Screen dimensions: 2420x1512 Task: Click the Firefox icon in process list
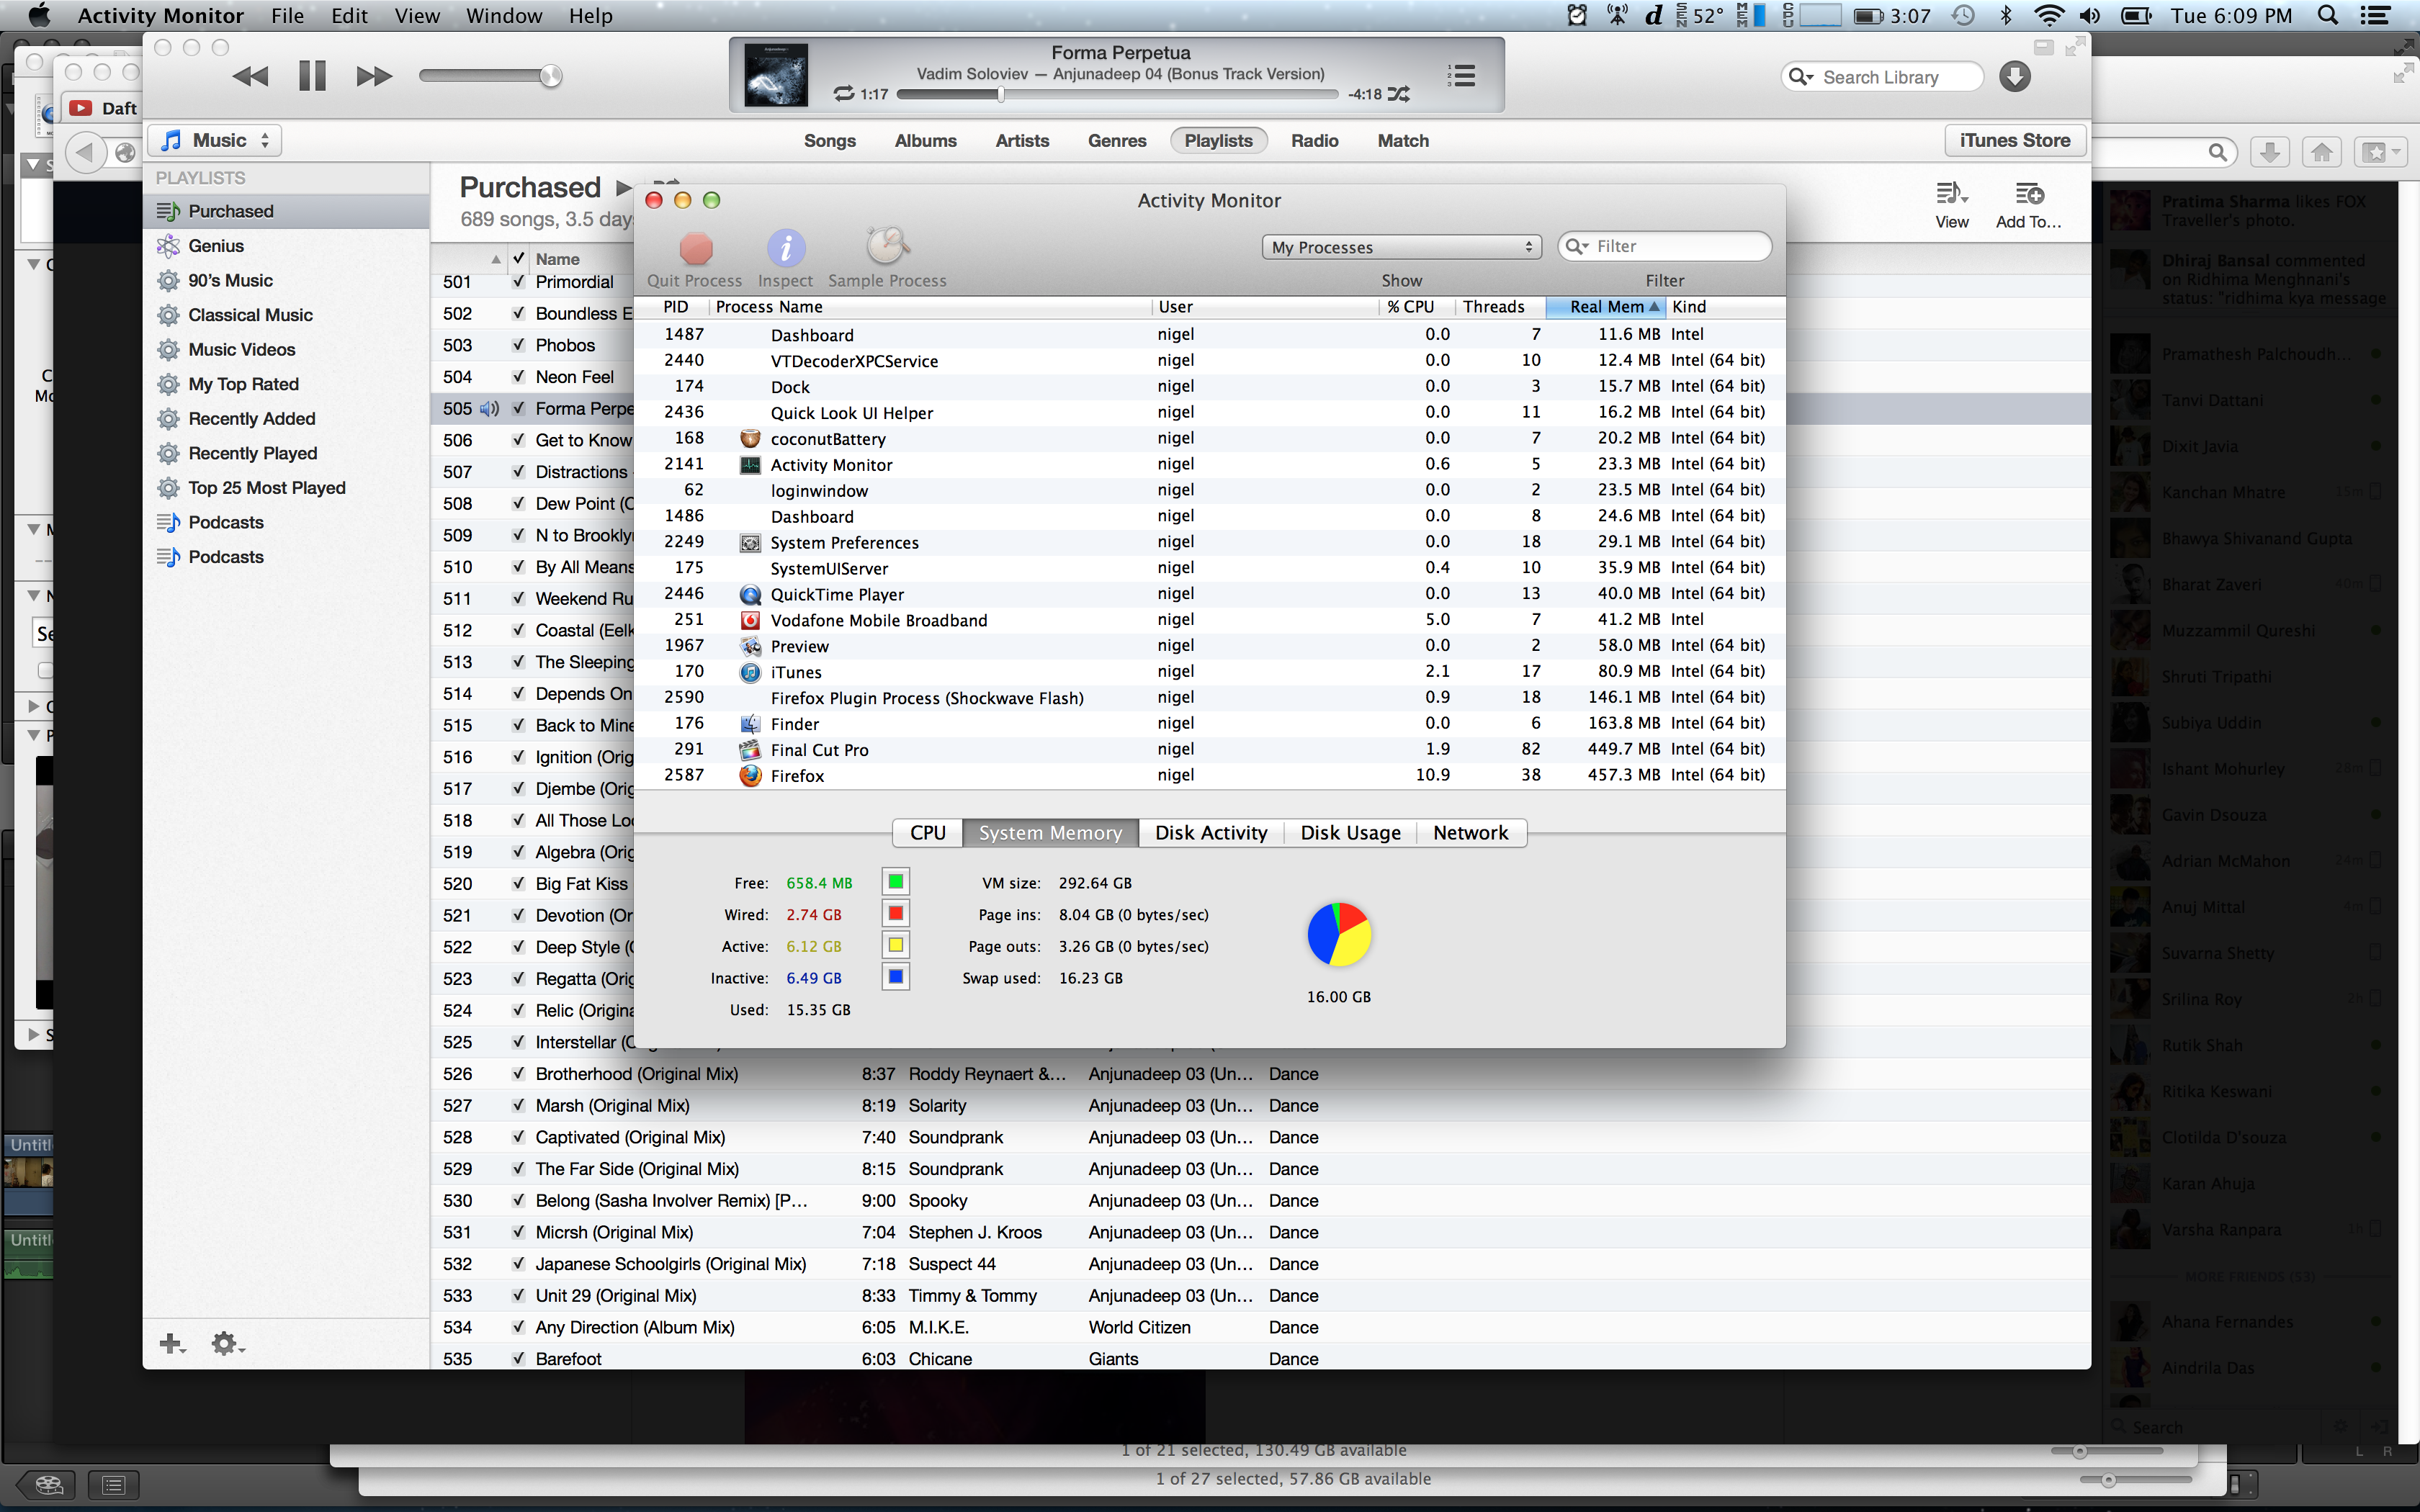click(750, 775)
